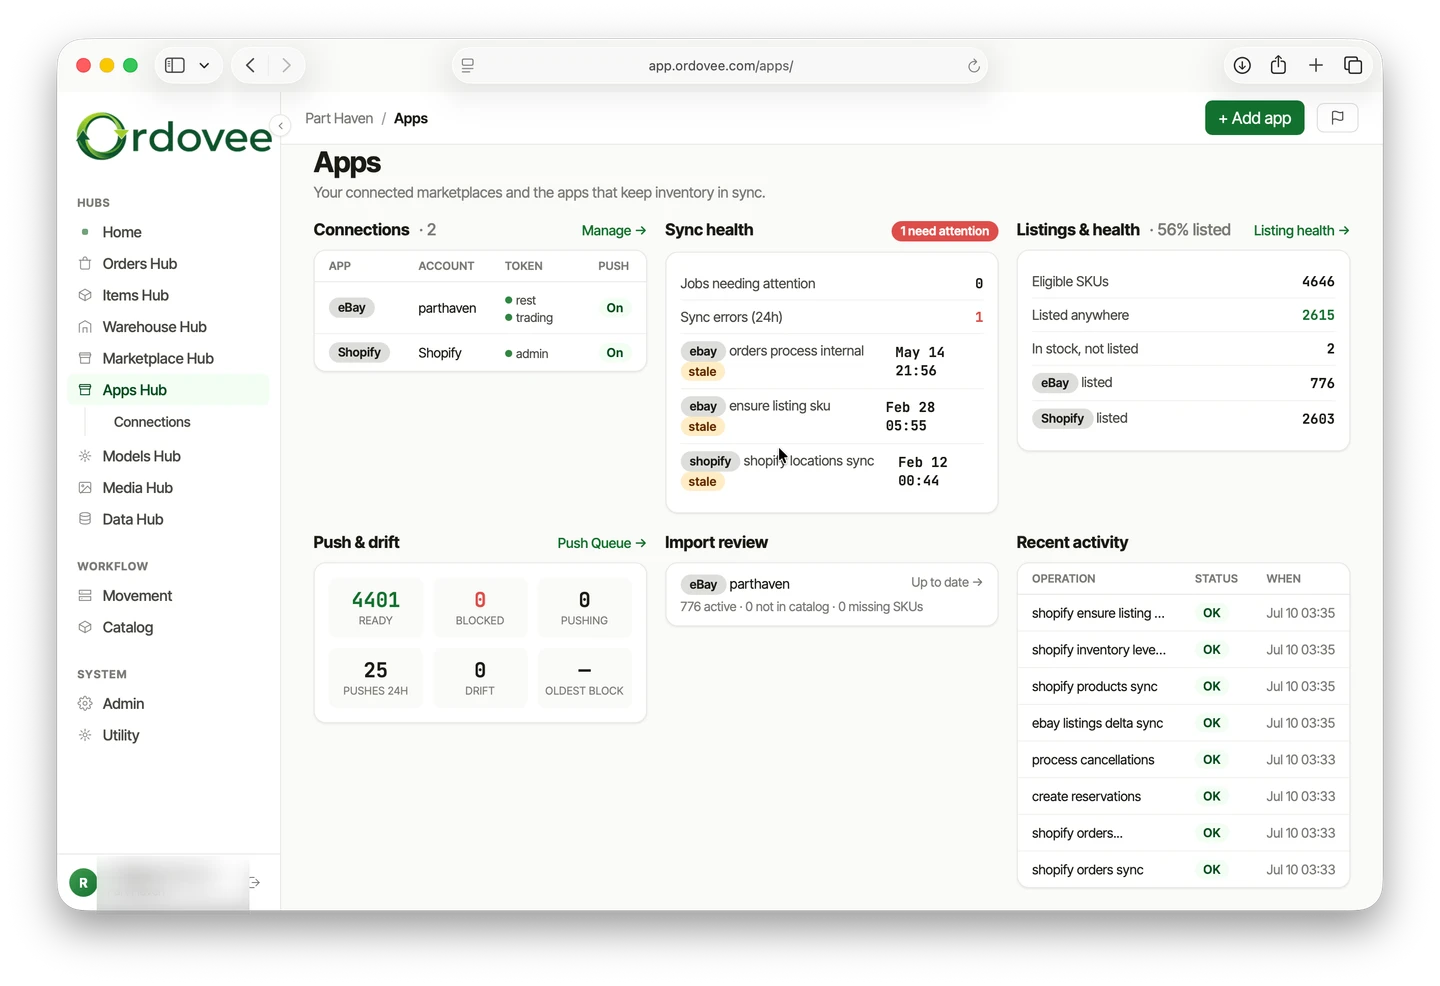Click the eBay app badge in Connections
The image size is (1440, 986).
pyautogui.click(x=351, y=308)
